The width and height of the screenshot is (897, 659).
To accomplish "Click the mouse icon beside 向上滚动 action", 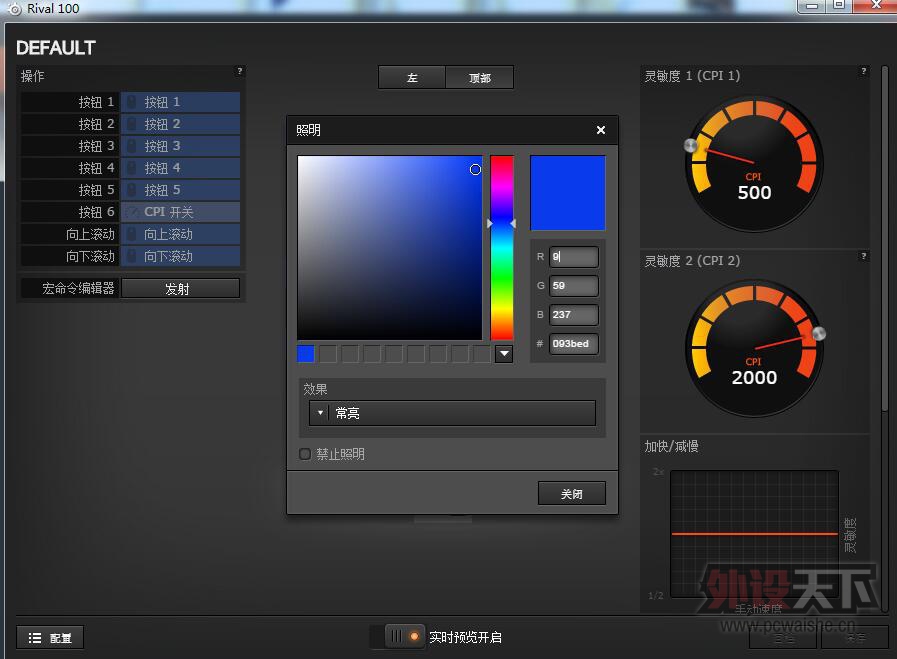I will click(x=132, y=234).
